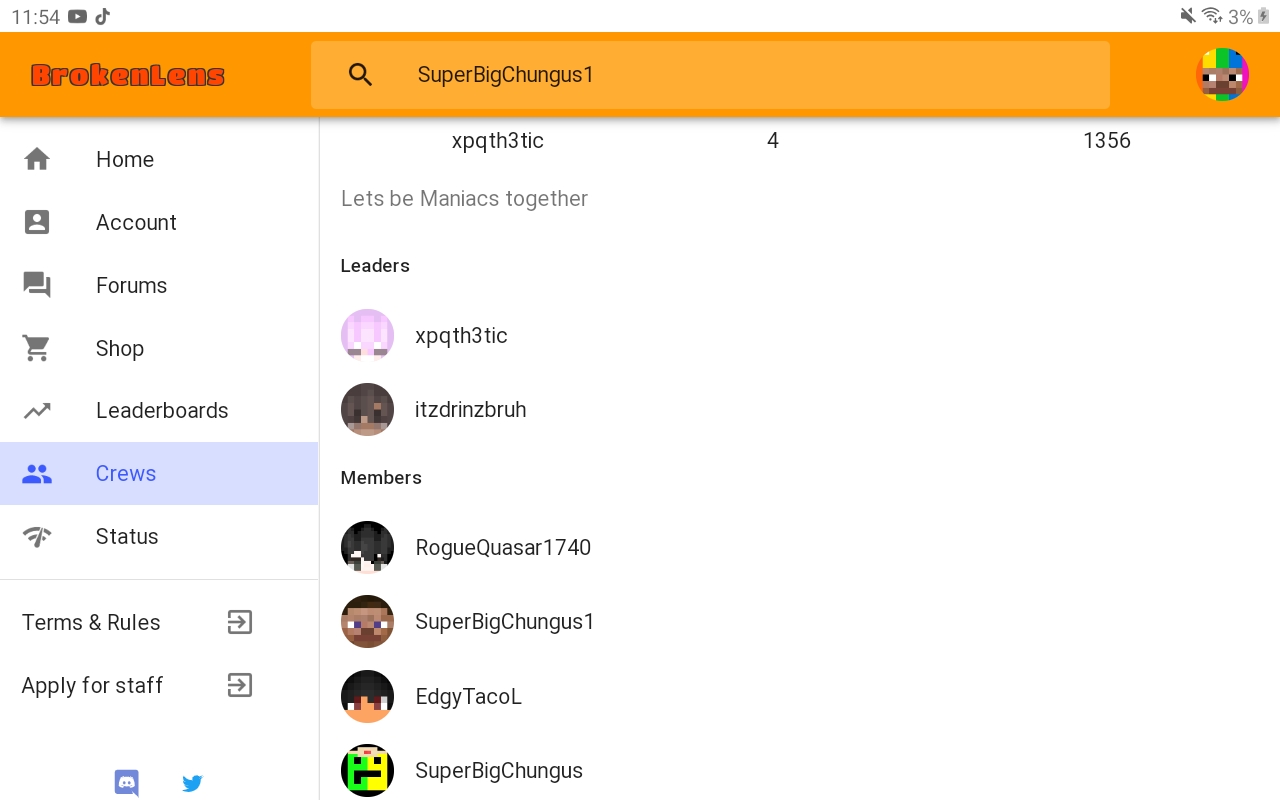Click xpqth3tic's avatar under Leaders
This screenshot has width=1280, height=800.
tap(367, 335)
